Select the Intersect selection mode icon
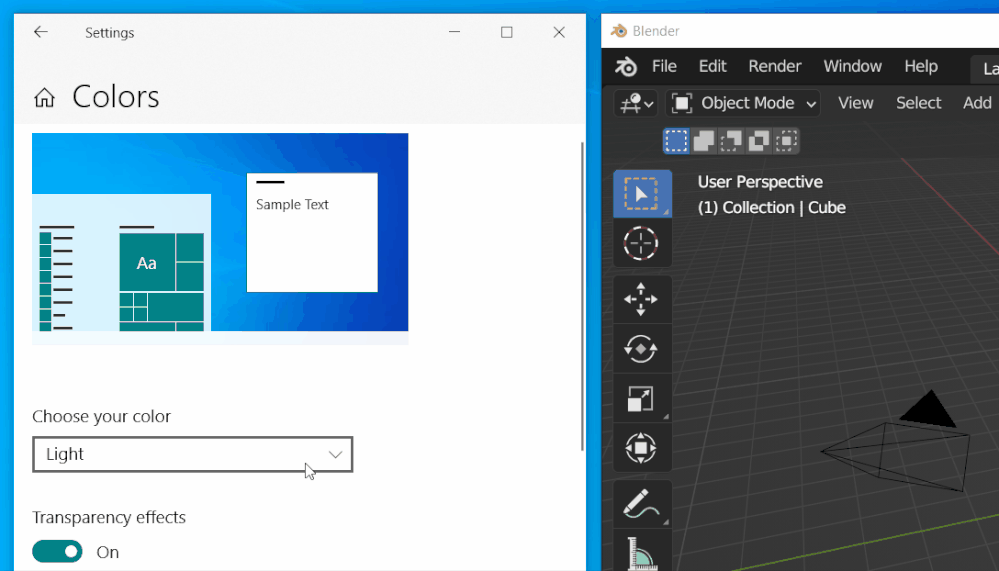 (786, 141)
